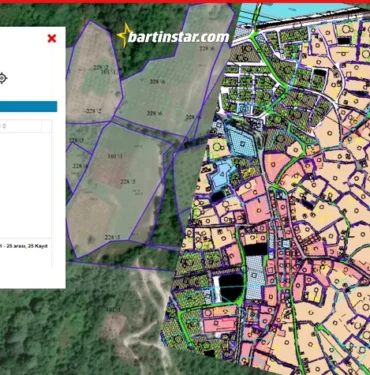Click the crosshair locate icon in panel
This screenshot has height=375, width=370.
[x=3, y=78]
